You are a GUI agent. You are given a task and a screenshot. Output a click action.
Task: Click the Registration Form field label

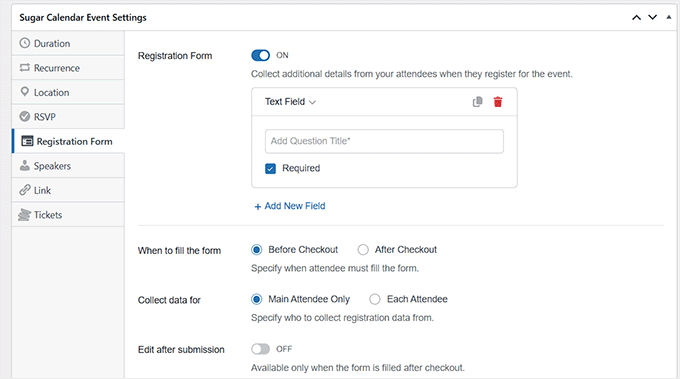point(175,56)
